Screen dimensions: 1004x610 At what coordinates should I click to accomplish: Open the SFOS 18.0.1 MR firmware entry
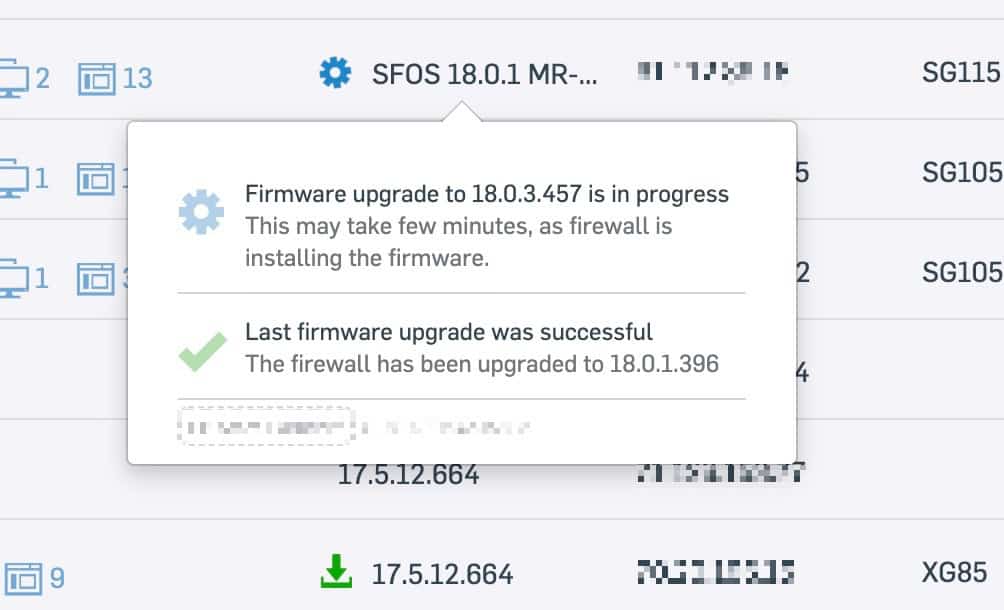click(x=484, y=74)
